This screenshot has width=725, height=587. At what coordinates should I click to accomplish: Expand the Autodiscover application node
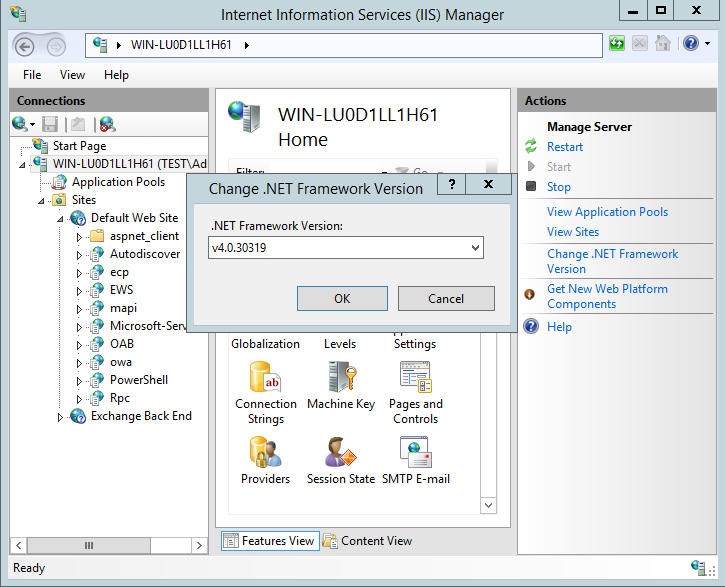79,255
